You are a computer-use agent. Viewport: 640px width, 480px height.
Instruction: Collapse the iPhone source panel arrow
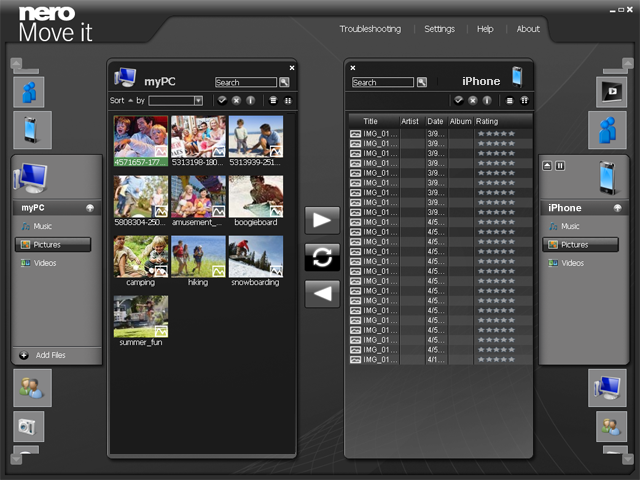pos(616,208)
